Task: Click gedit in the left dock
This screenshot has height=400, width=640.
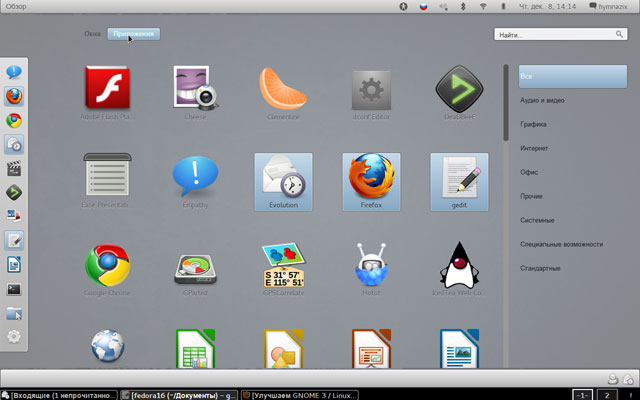Action: point(14,240)
